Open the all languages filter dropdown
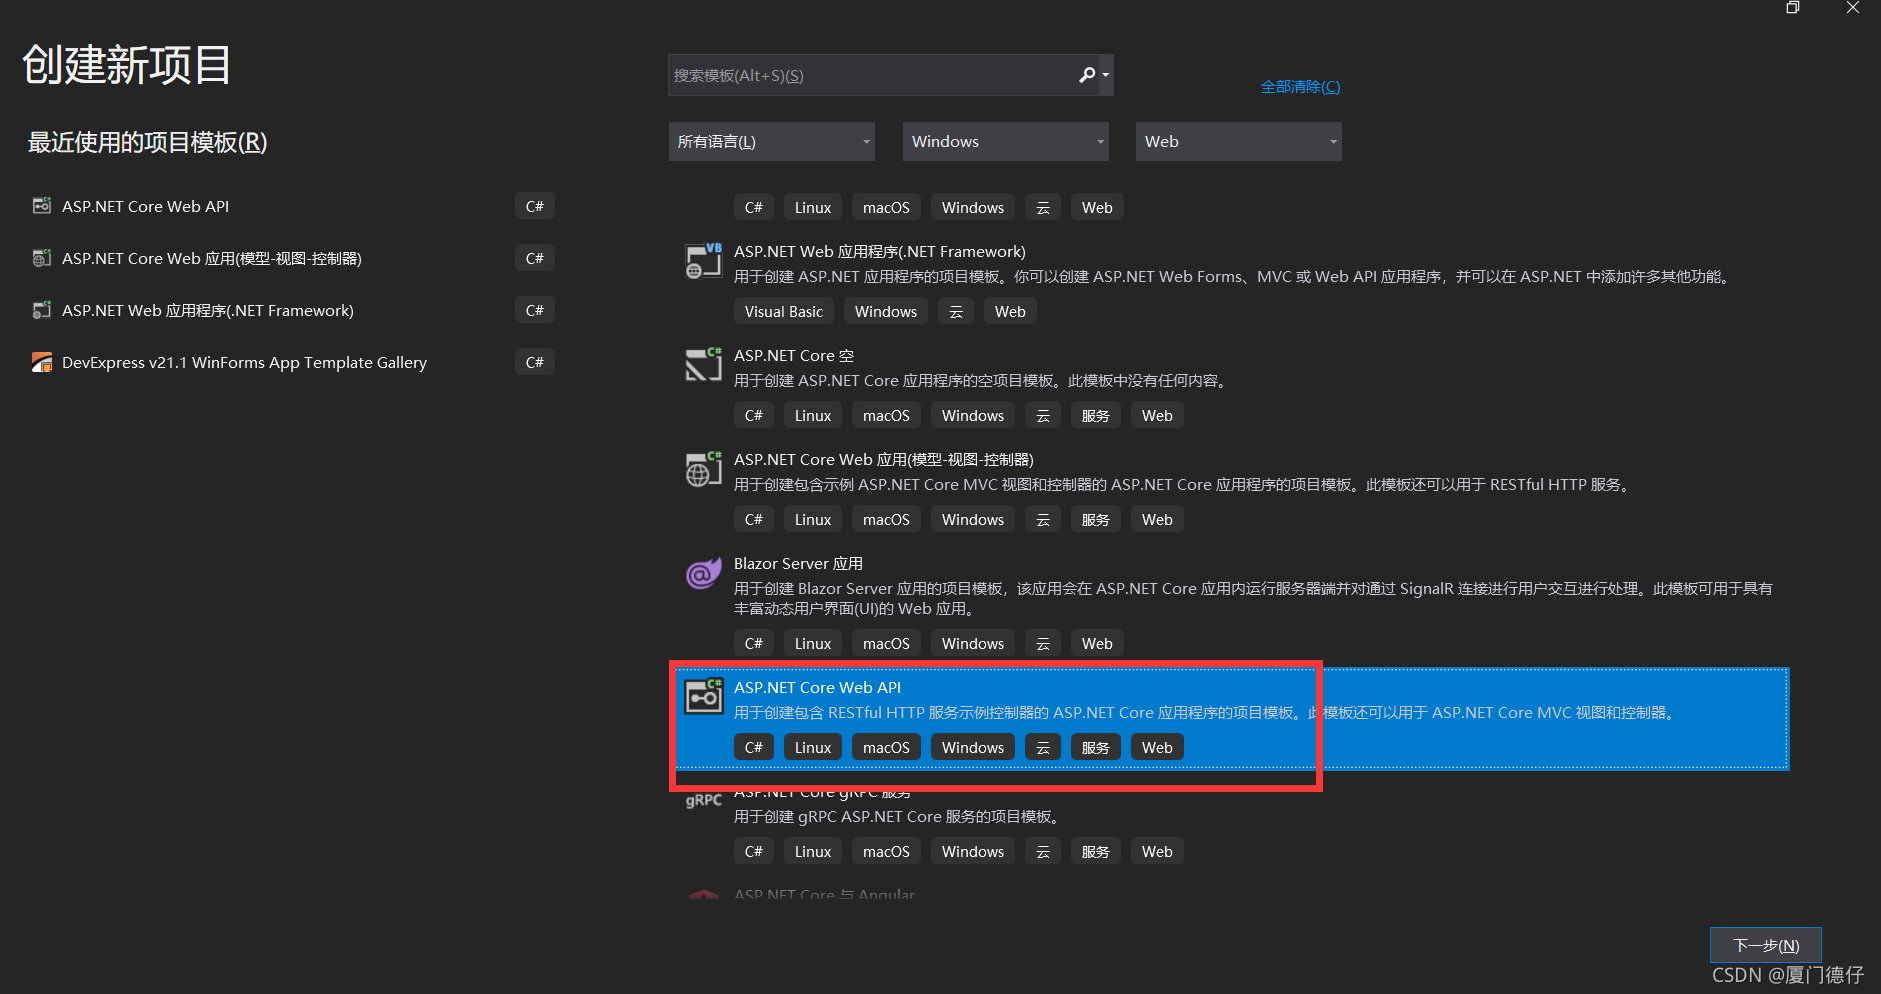The width and height of the screenshot is (1881, 994). coord(771,142)
